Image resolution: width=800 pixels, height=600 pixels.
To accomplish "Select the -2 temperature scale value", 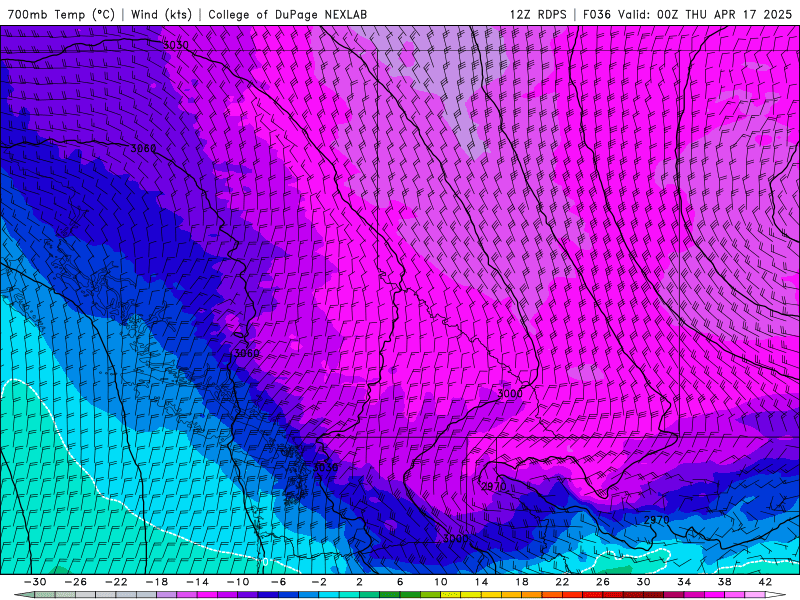I will (x=319, y=582).
